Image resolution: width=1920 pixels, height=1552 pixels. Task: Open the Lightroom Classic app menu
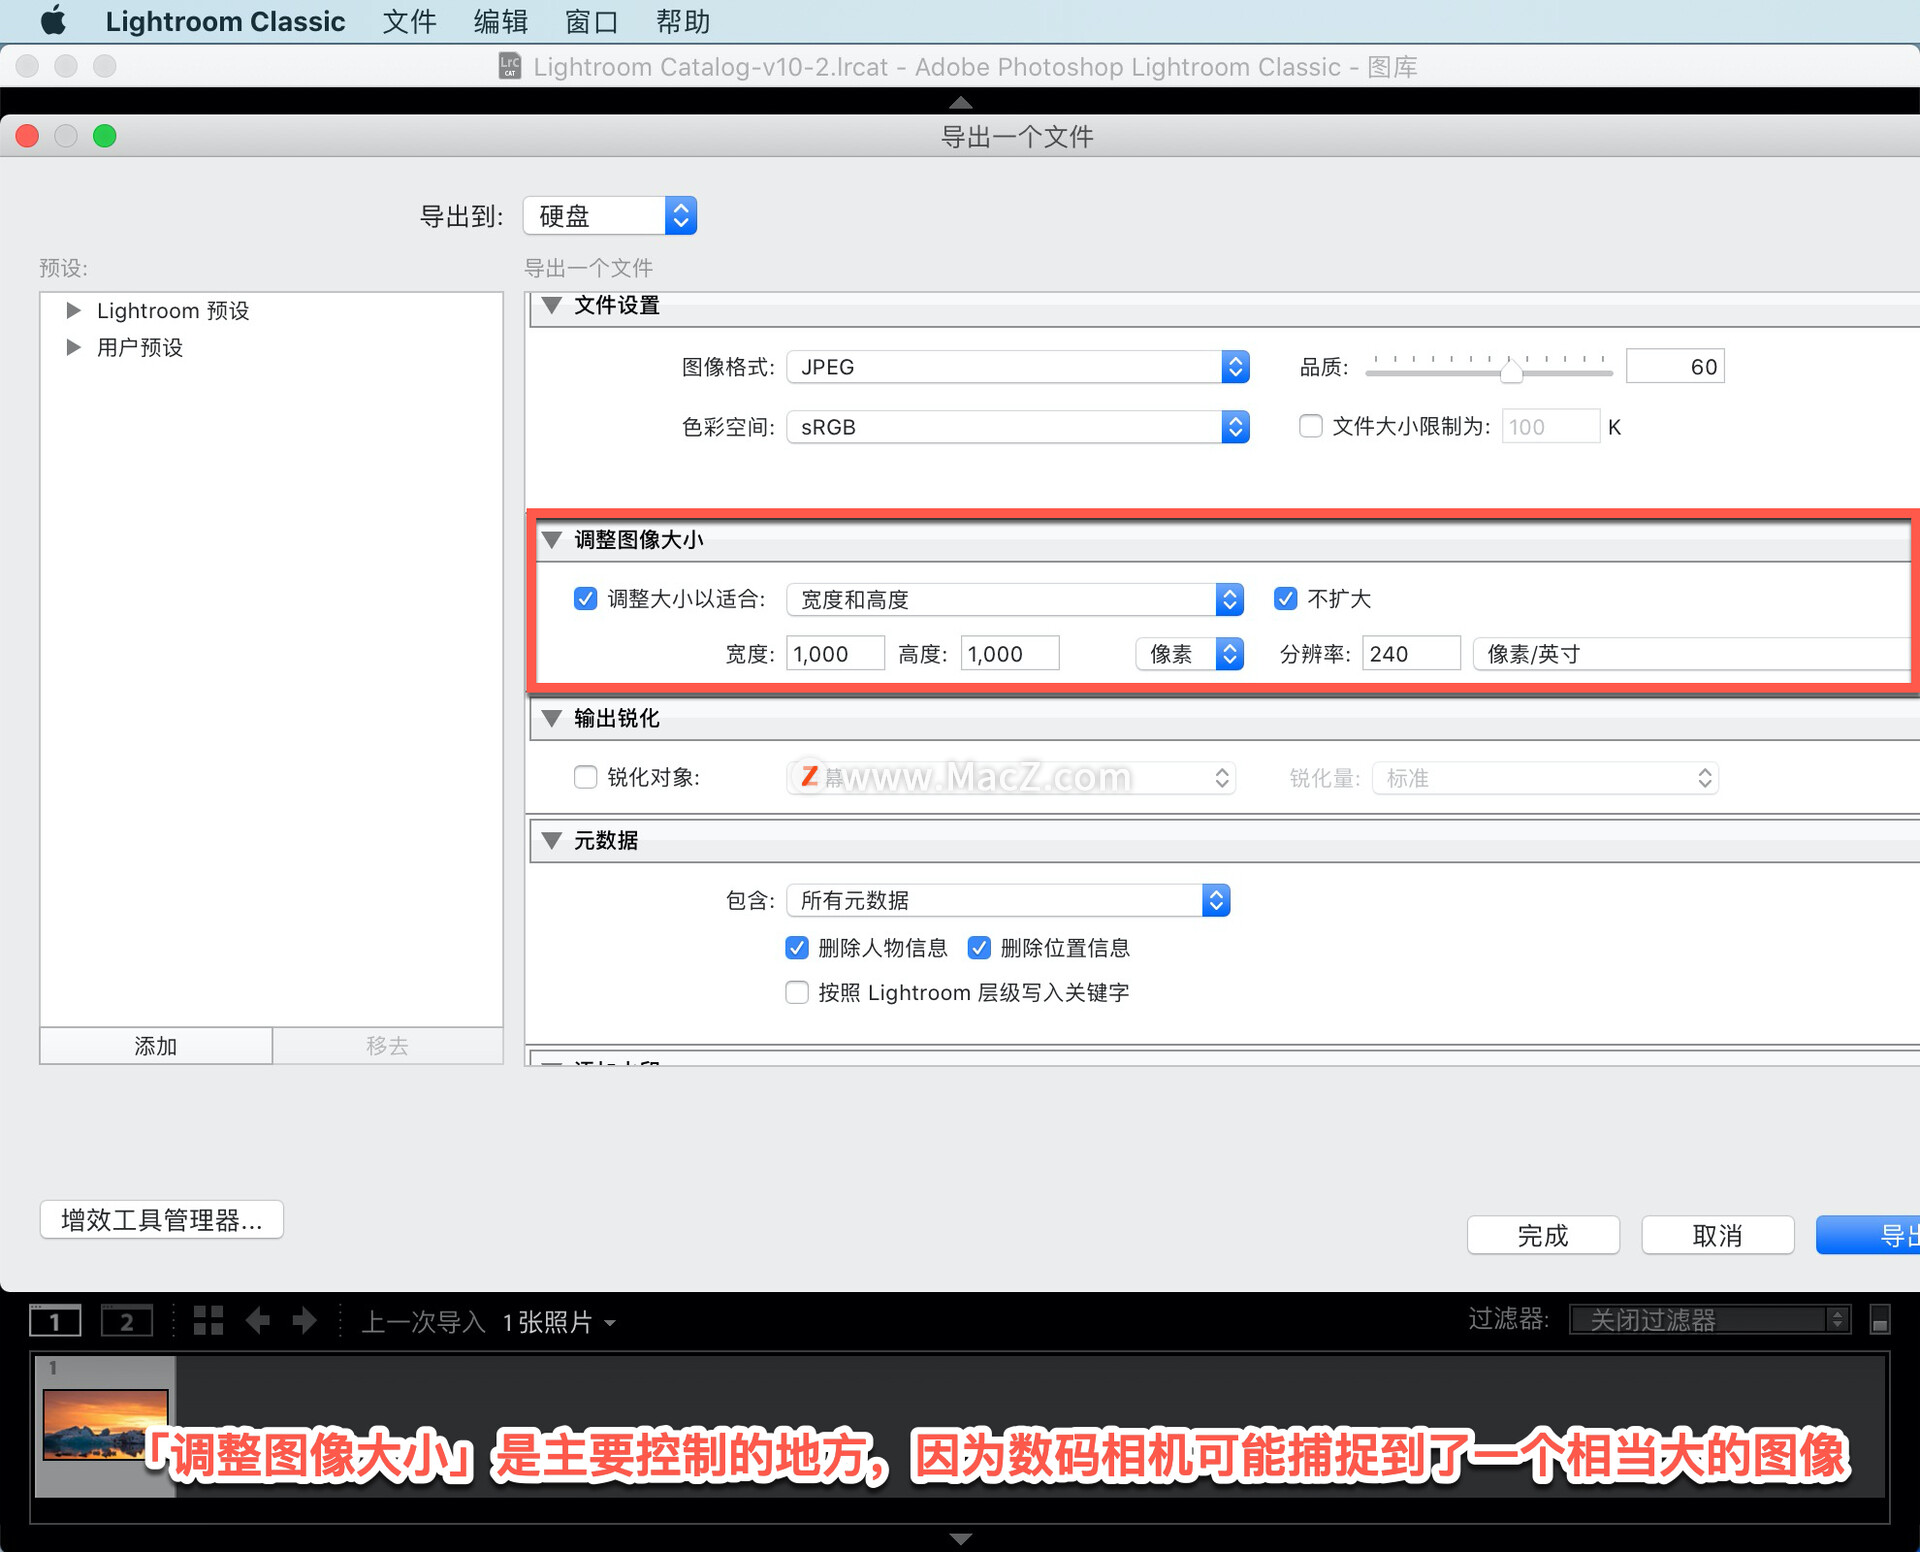(225, 21)
